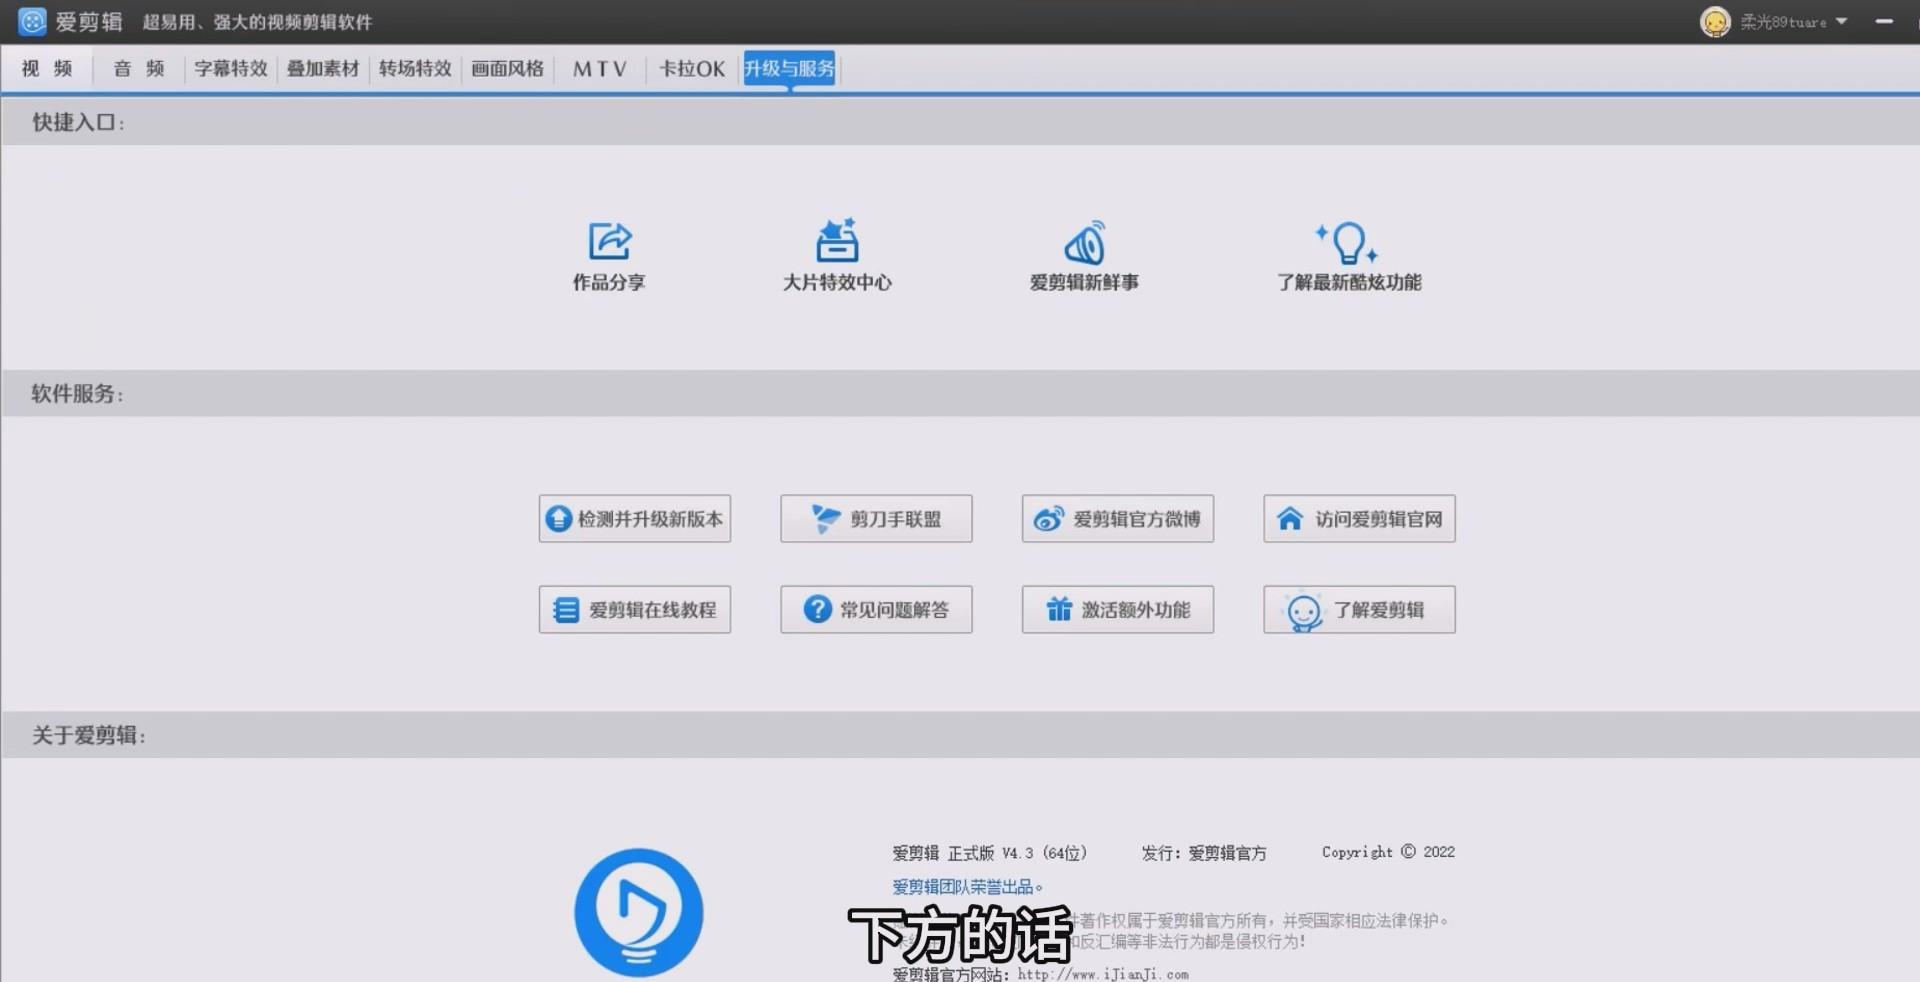Open the http://www.iJianJi.com website link

1103,974
